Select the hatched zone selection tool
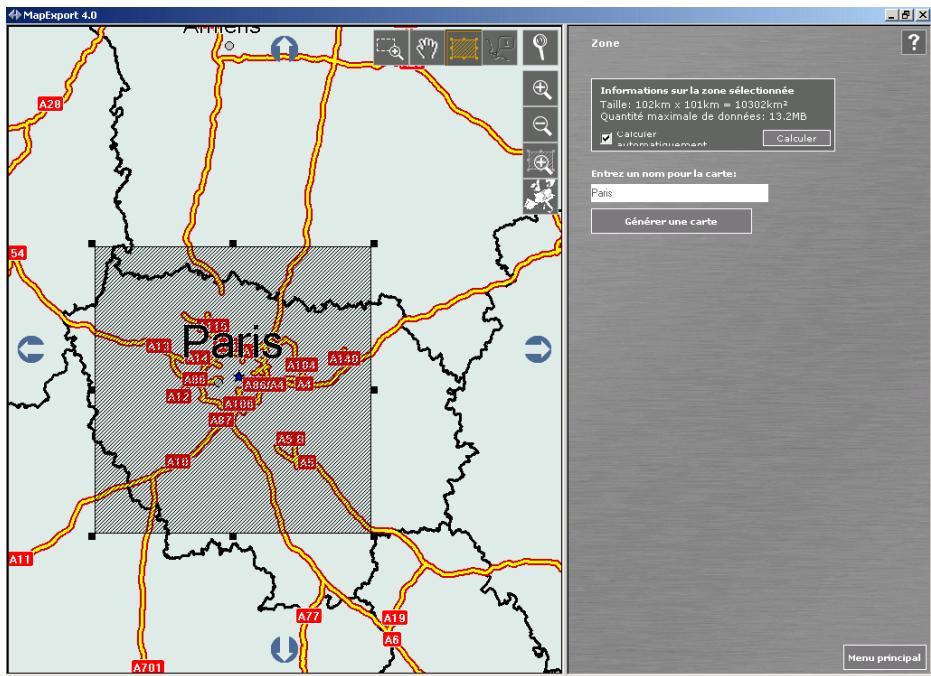The height and width of the screenshot is (676, 931). [x=464, y=47]
